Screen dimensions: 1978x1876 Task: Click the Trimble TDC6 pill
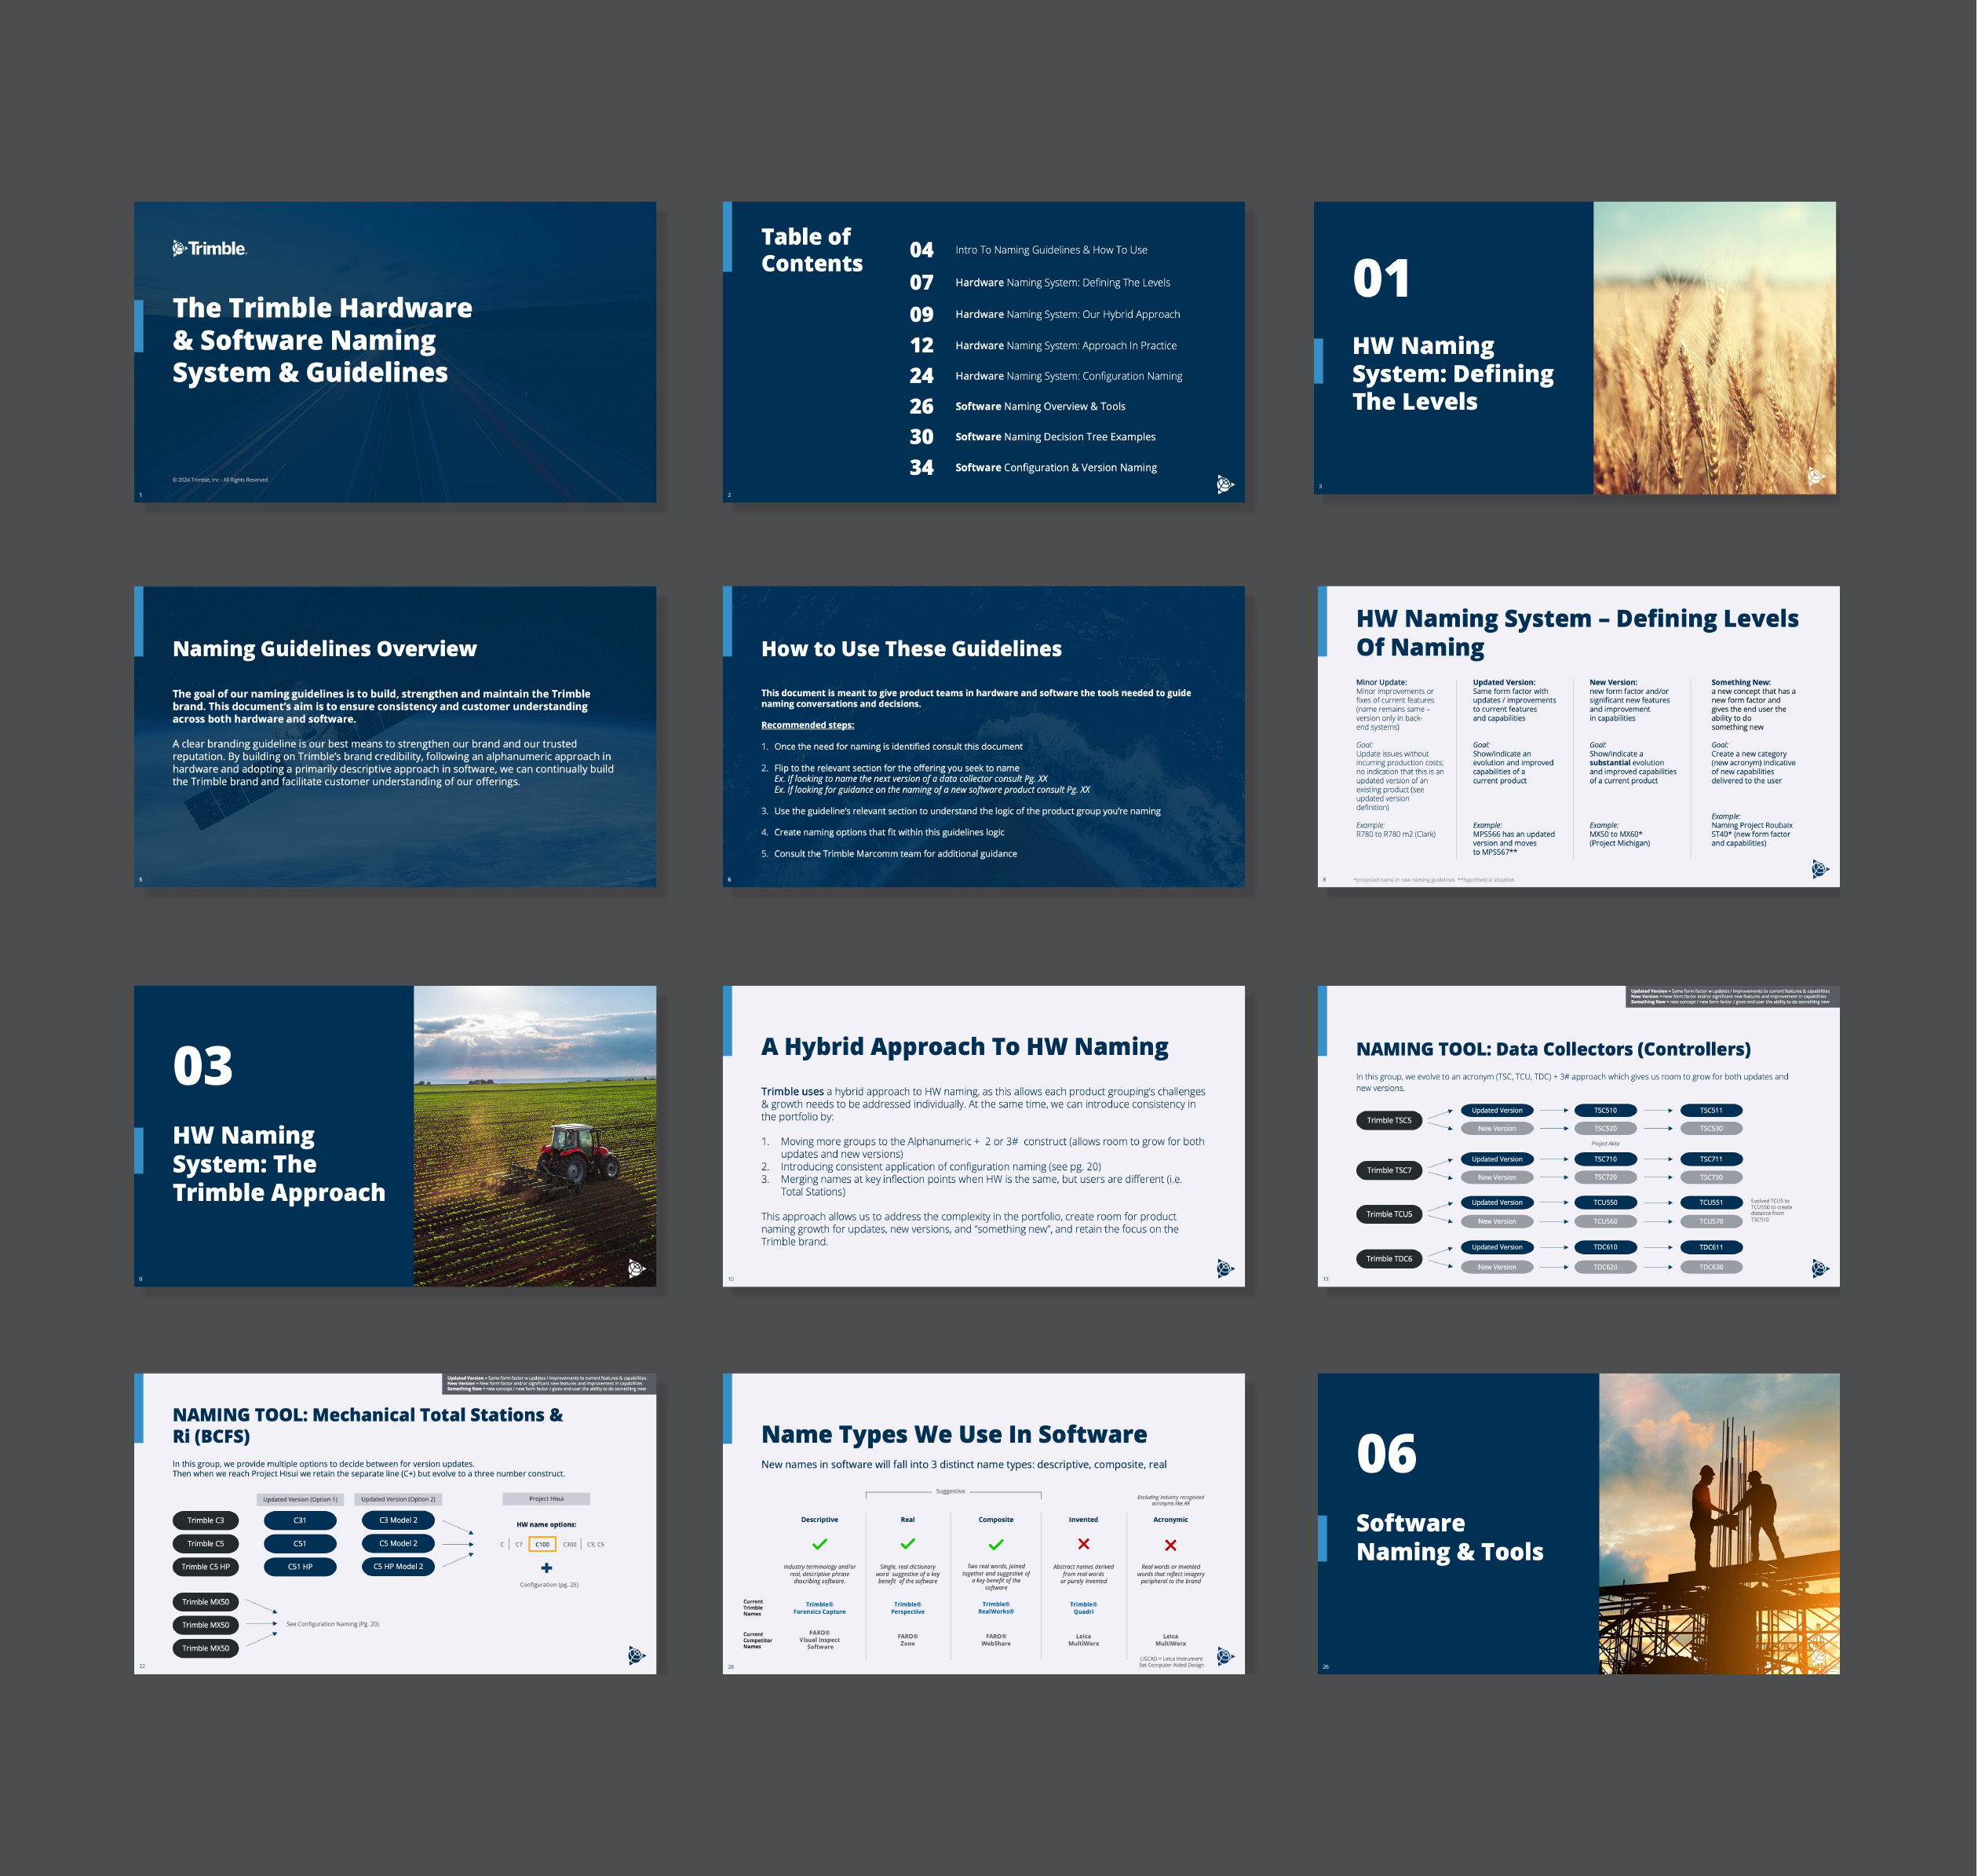(1389, 1259)
